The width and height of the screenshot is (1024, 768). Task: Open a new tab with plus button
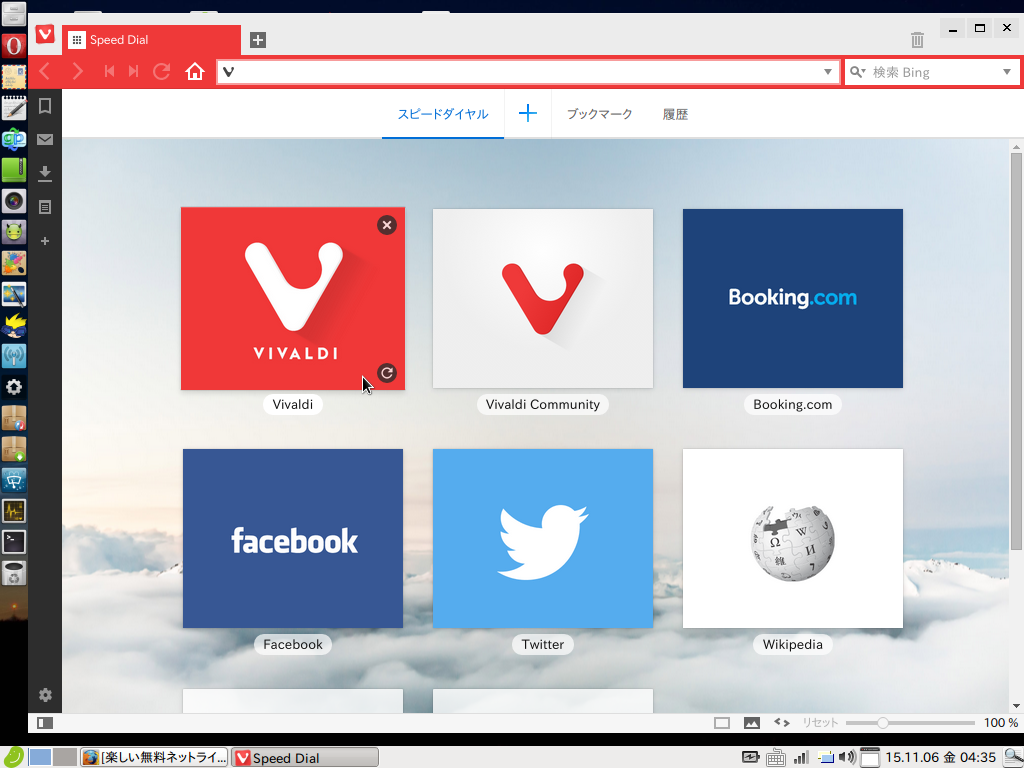pos(258,40)
